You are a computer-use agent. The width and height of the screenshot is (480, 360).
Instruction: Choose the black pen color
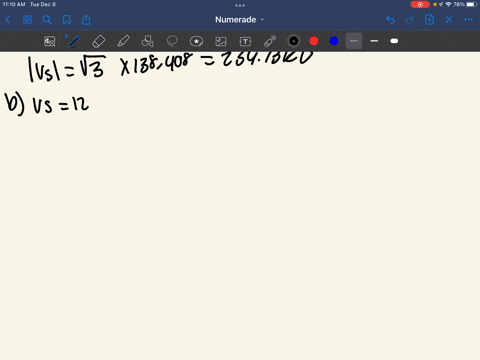click(x=294, y=41)
